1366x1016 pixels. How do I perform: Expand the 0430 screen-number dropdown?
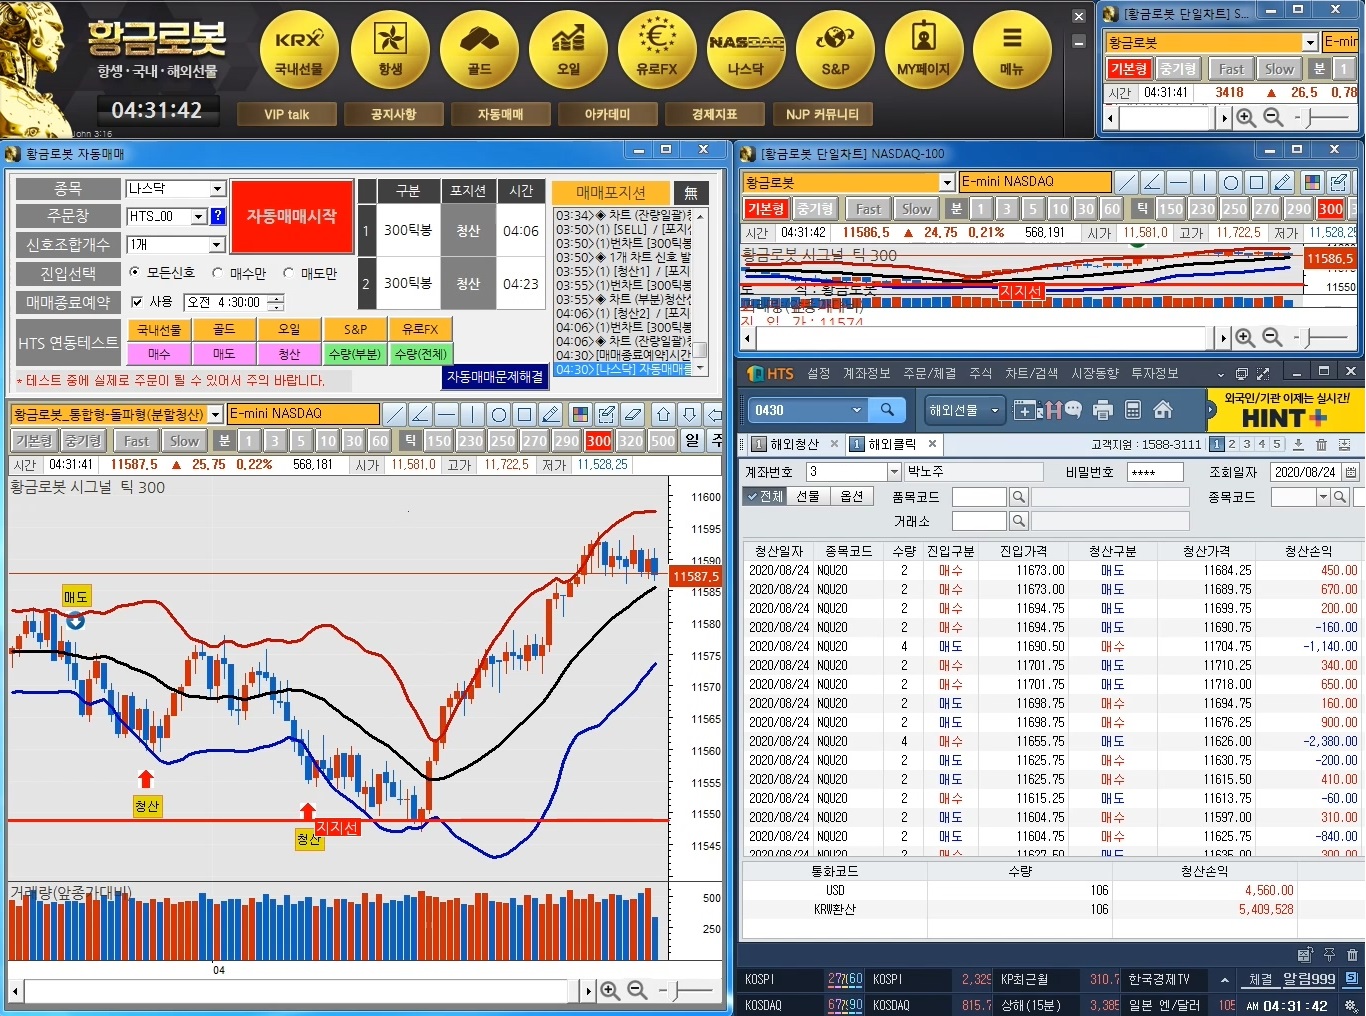[x=856, y=410]
